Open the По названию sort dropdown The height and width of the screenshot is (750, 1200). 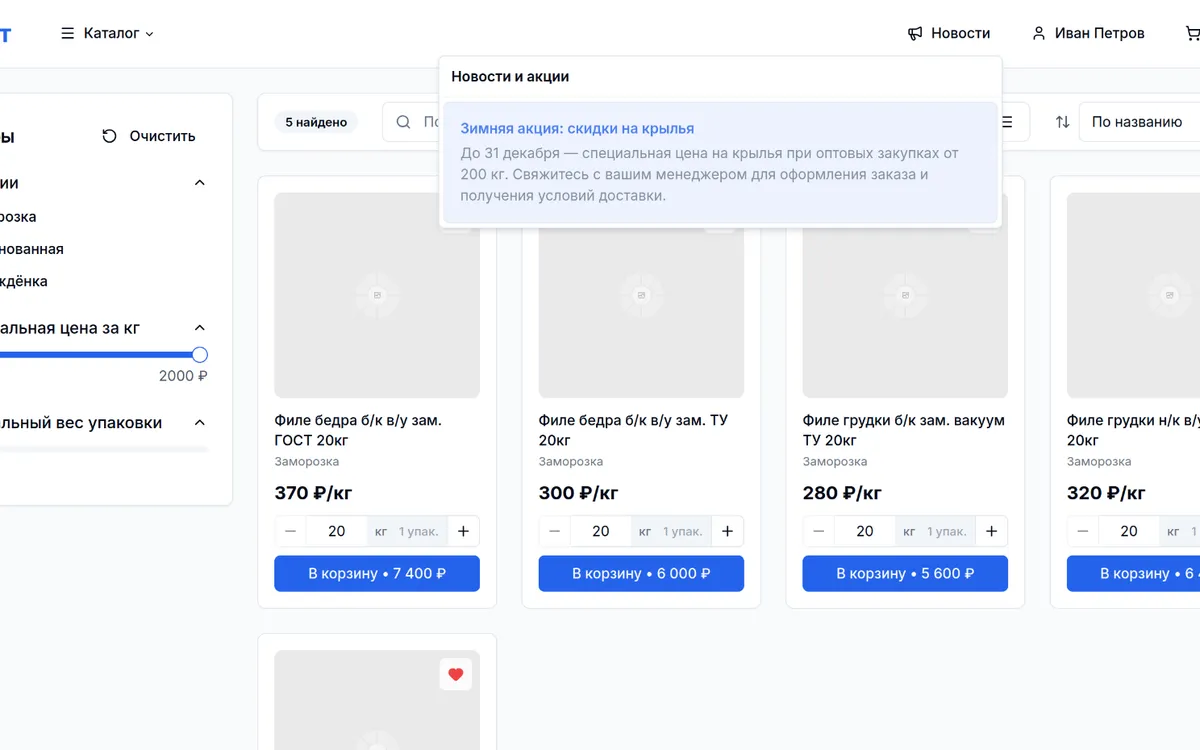(1140, 122)
